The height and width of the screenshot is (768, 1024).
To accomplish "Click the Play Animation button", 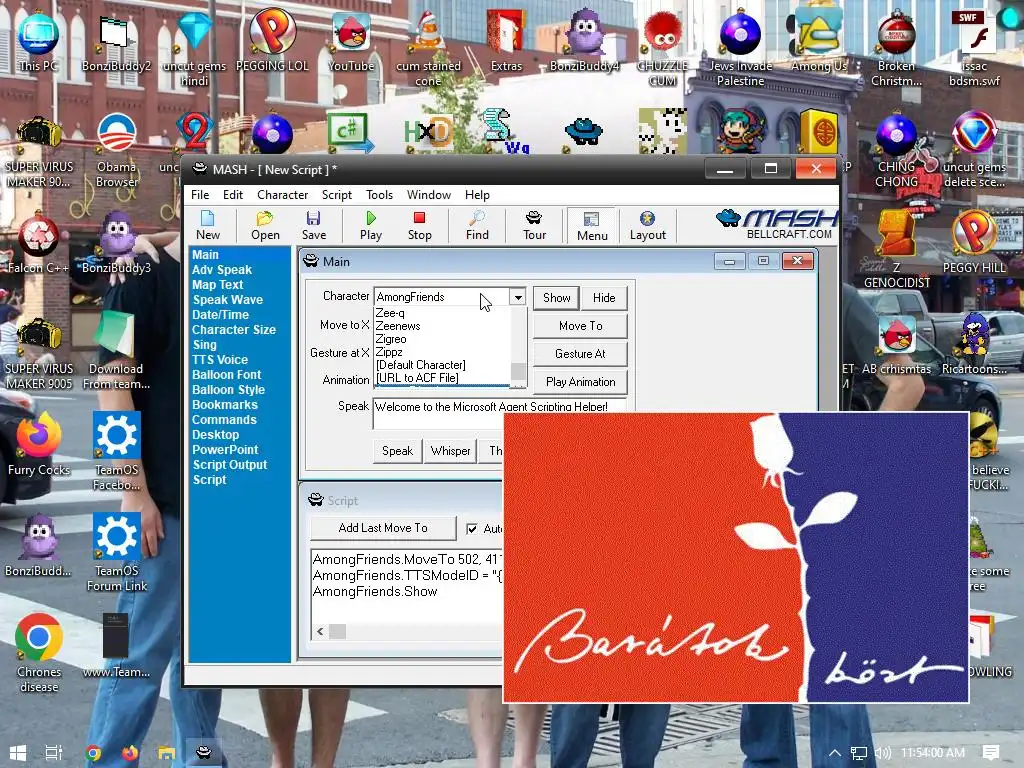I will tap(581, 382).
